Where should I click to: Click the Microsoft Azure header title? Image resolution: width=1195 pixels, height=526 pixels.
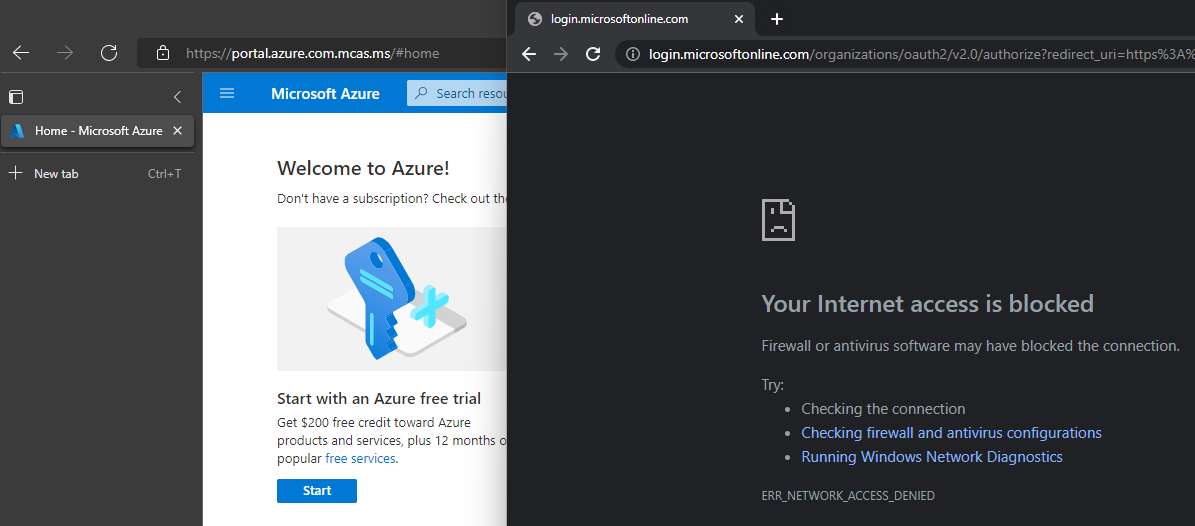325,94
